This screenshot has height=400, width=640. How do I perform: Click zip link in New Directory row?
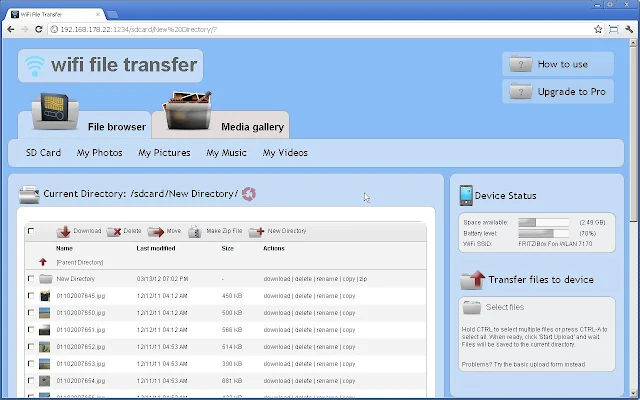click(x=363, y=279)
